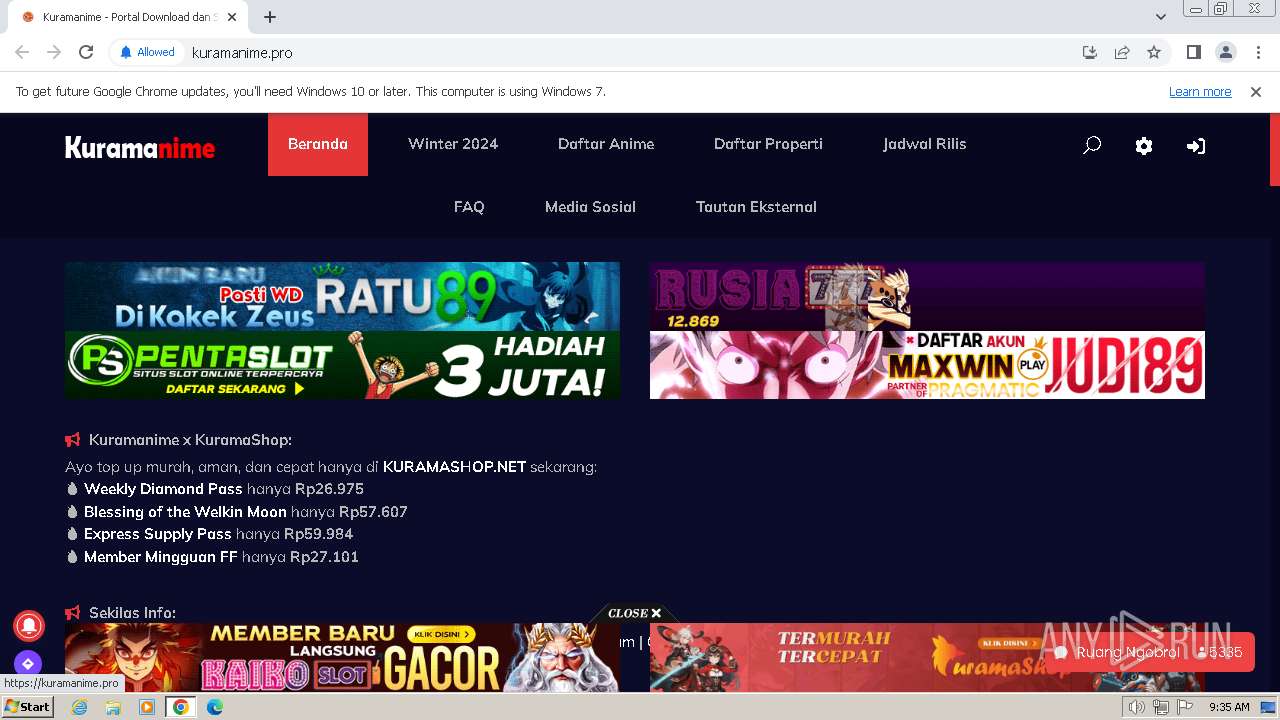Click the Kuramanime logo

[140, 148]
